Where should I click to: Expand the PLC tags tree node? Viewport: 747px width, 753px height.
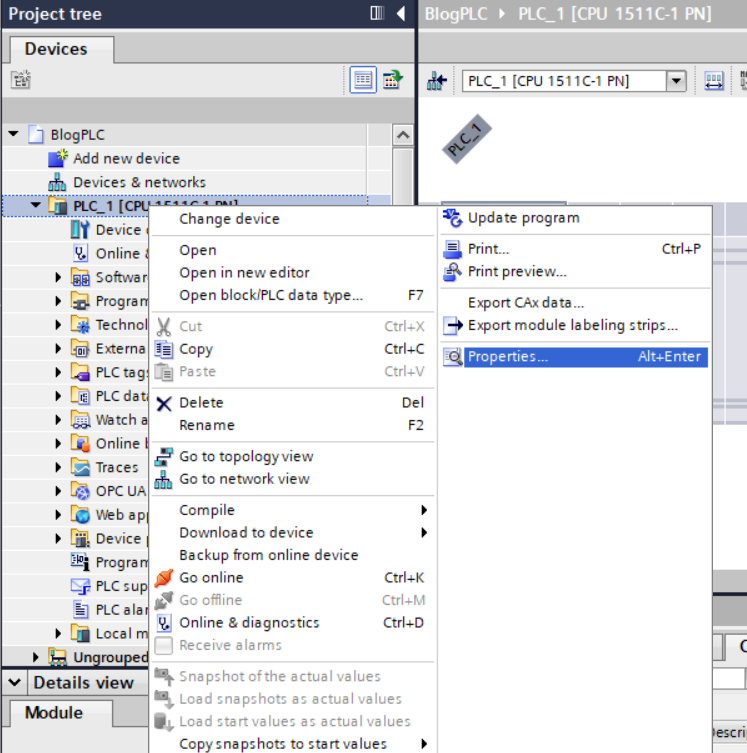(58, 372)
